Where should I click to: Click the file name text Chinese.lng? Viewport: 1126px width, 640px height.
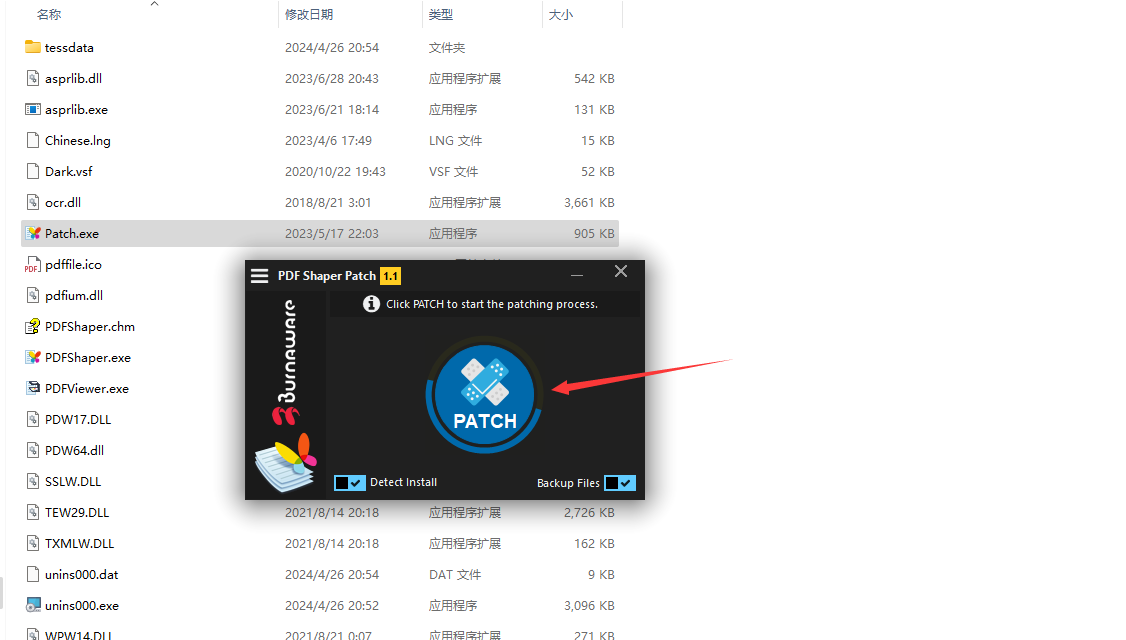coord(78,140)
